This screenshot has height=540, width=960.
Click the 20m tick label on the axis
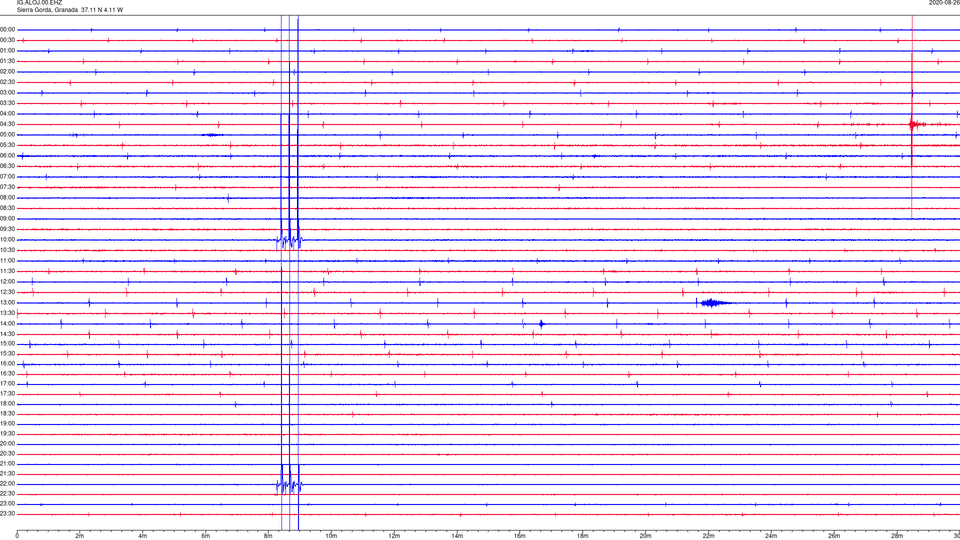645,536
